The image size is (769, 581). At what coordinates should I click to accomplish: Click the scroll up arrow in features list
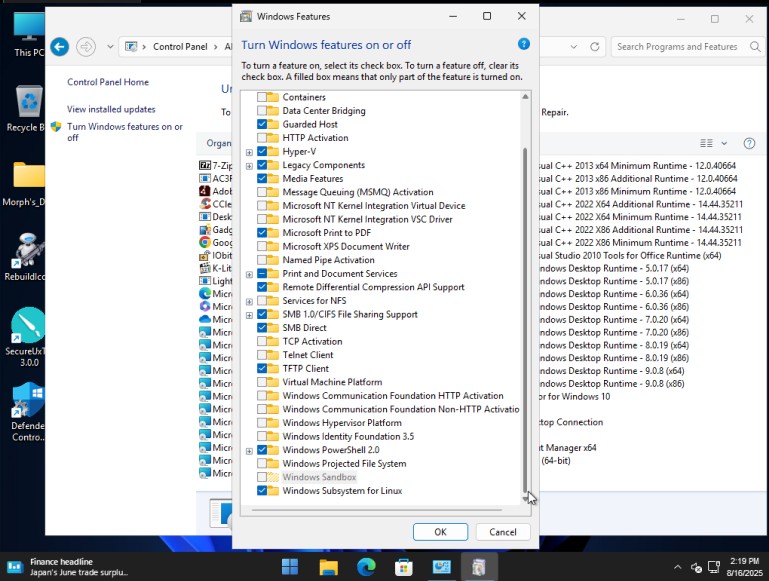point(525,97)
